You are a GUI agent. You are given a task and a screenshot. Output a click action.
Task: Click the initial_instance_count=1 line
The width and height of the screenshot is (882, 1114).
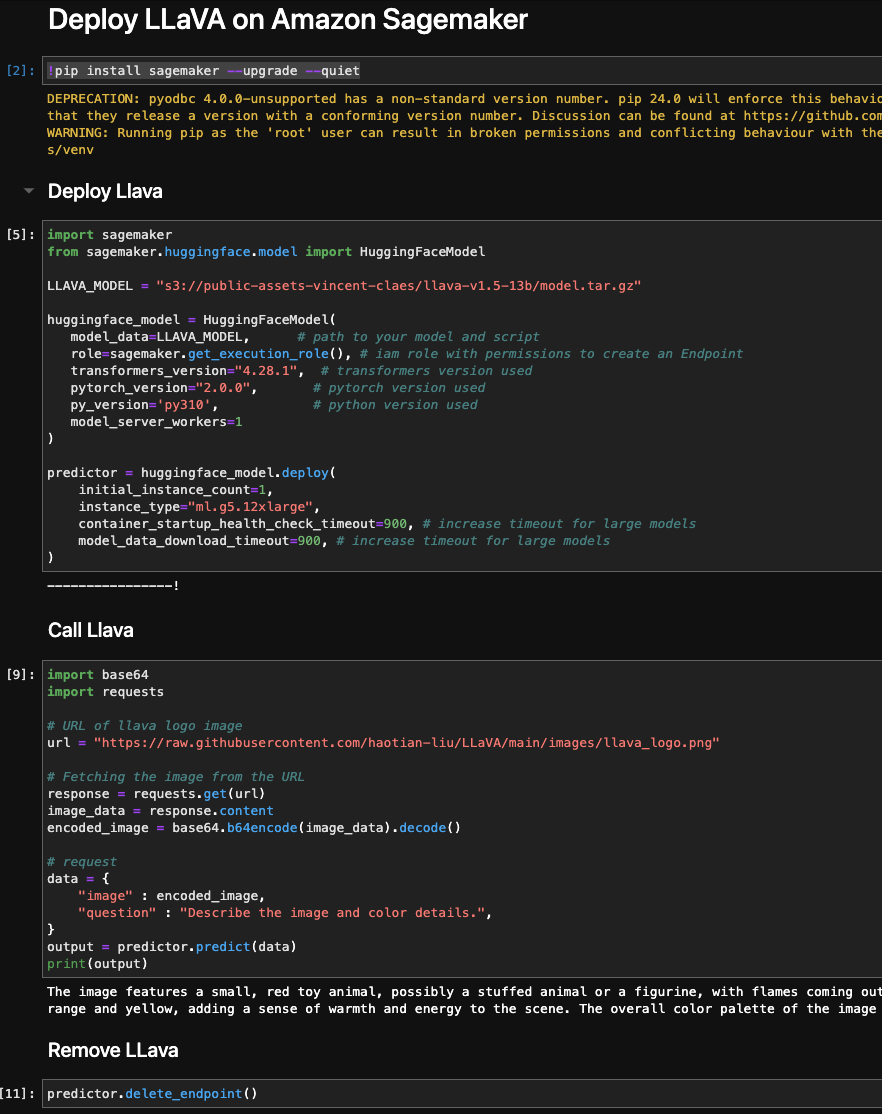[176, 490]
